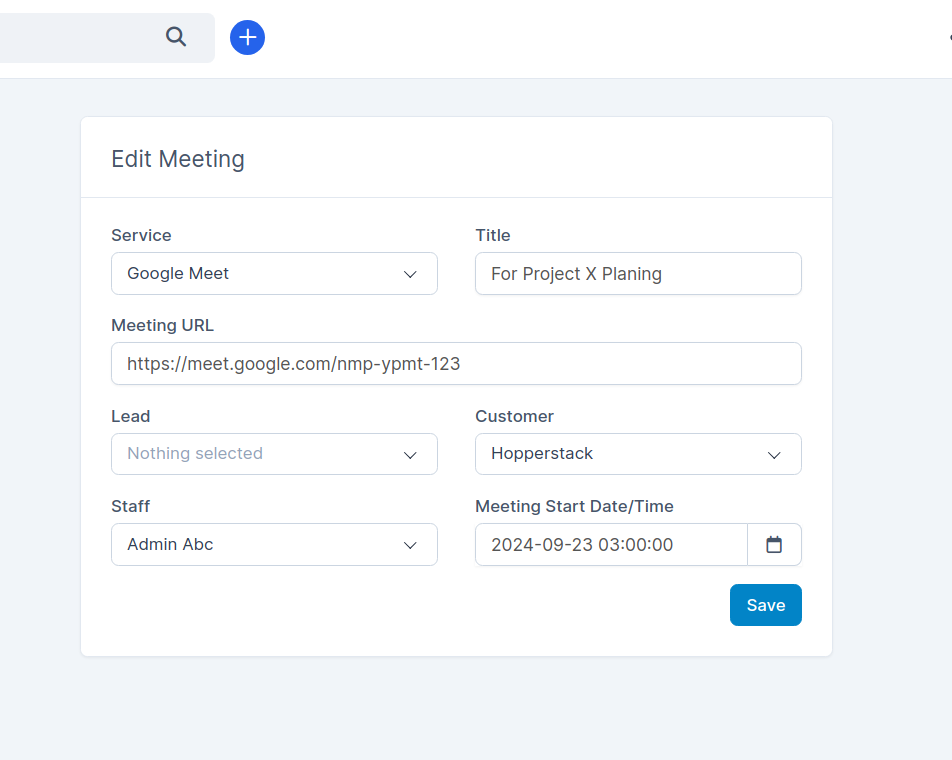
Task: Select the Meeting URL text box
Action: coord(456,363)
